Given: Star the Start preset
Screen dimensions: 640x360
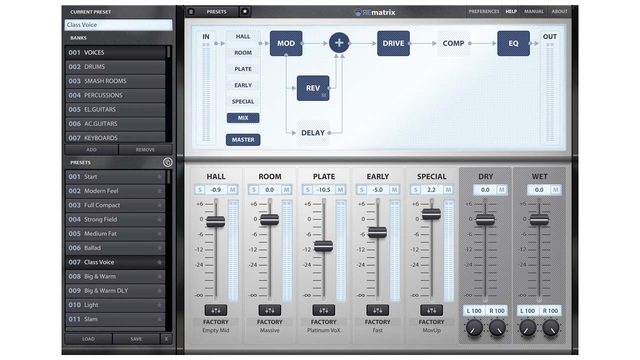Looking at the screenshot, I should click(160, 177).
